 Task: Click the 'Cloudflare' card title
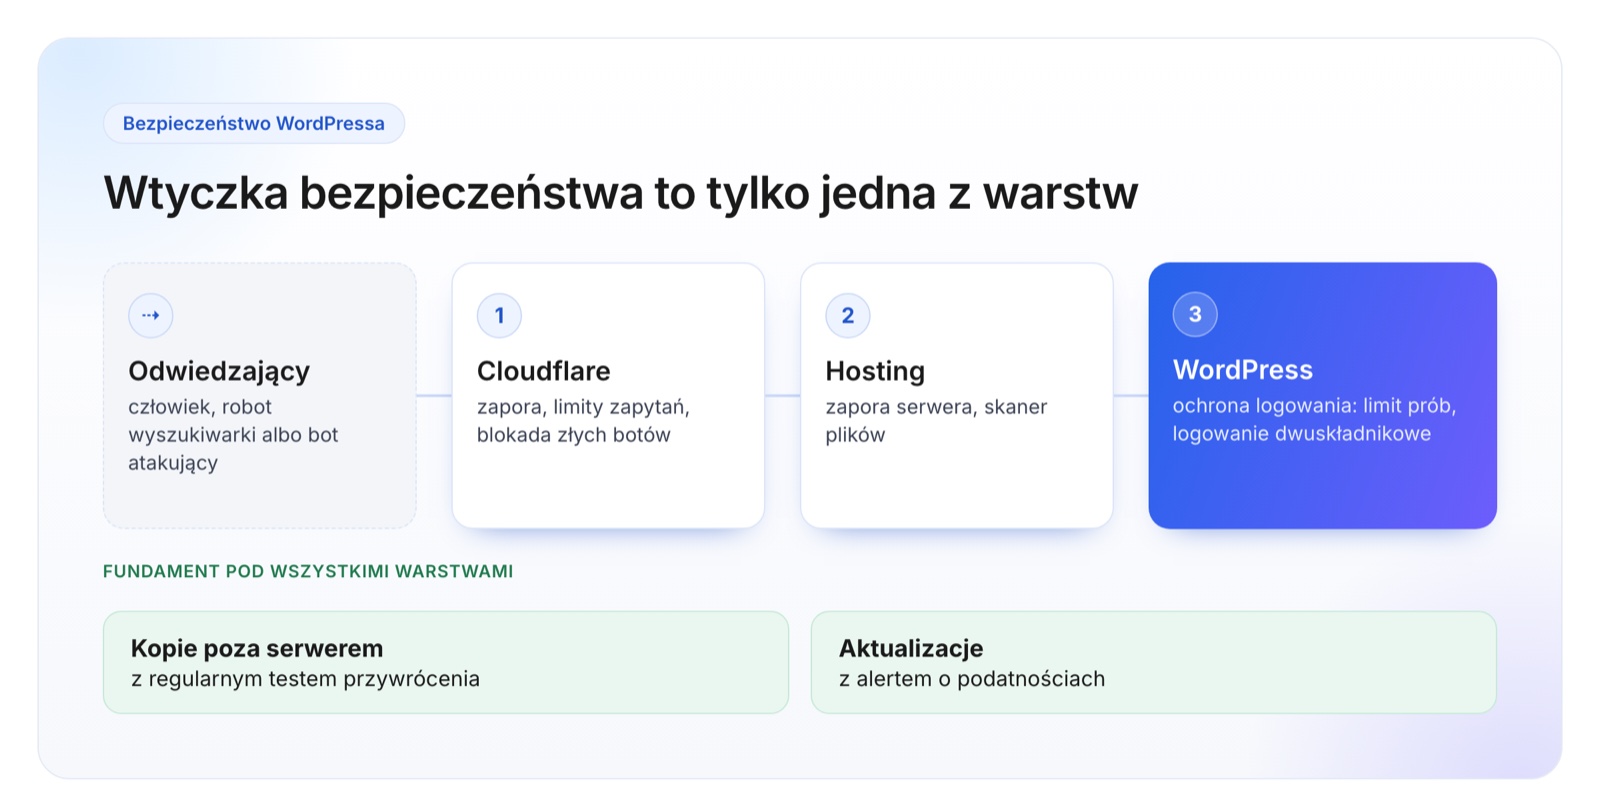[x=543, y=371]
